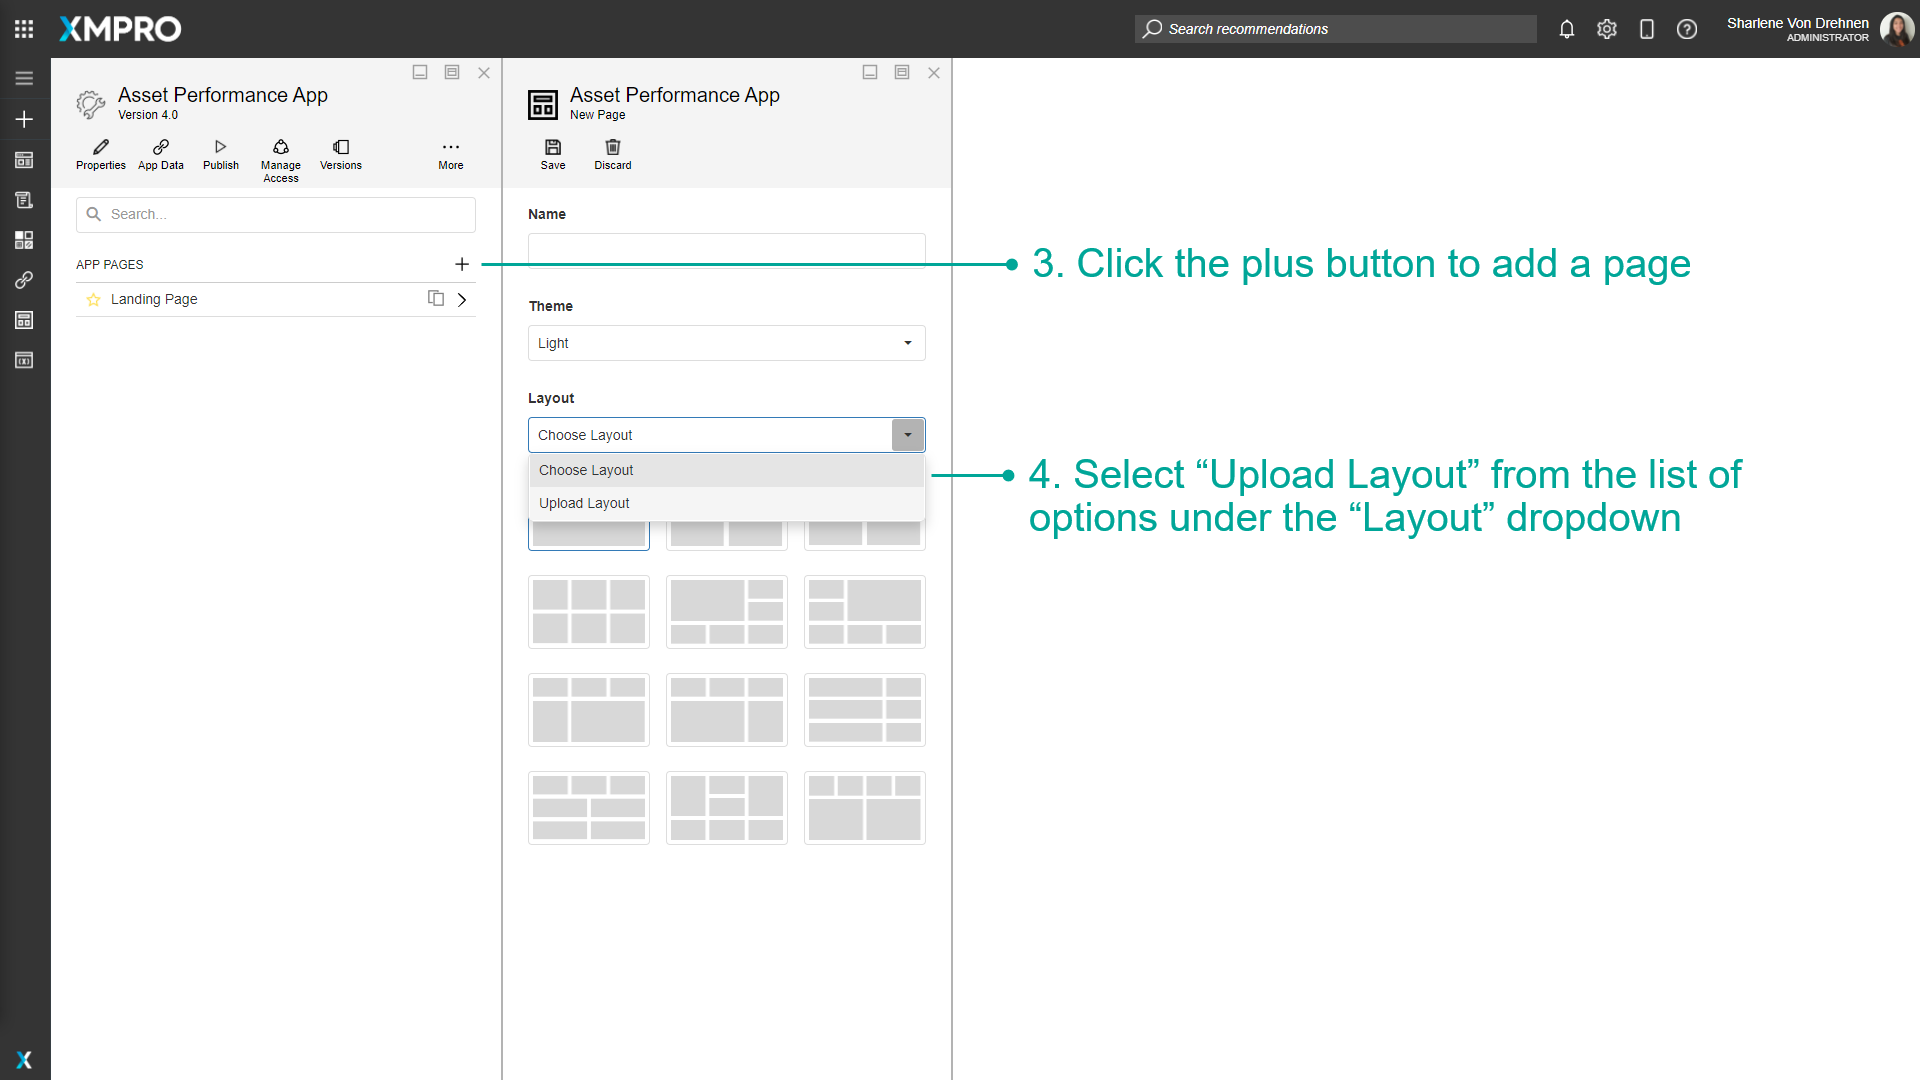Toggle the mobile preview icon in the header
The image size is (1920, 1080).
(x=1647, y=29)
